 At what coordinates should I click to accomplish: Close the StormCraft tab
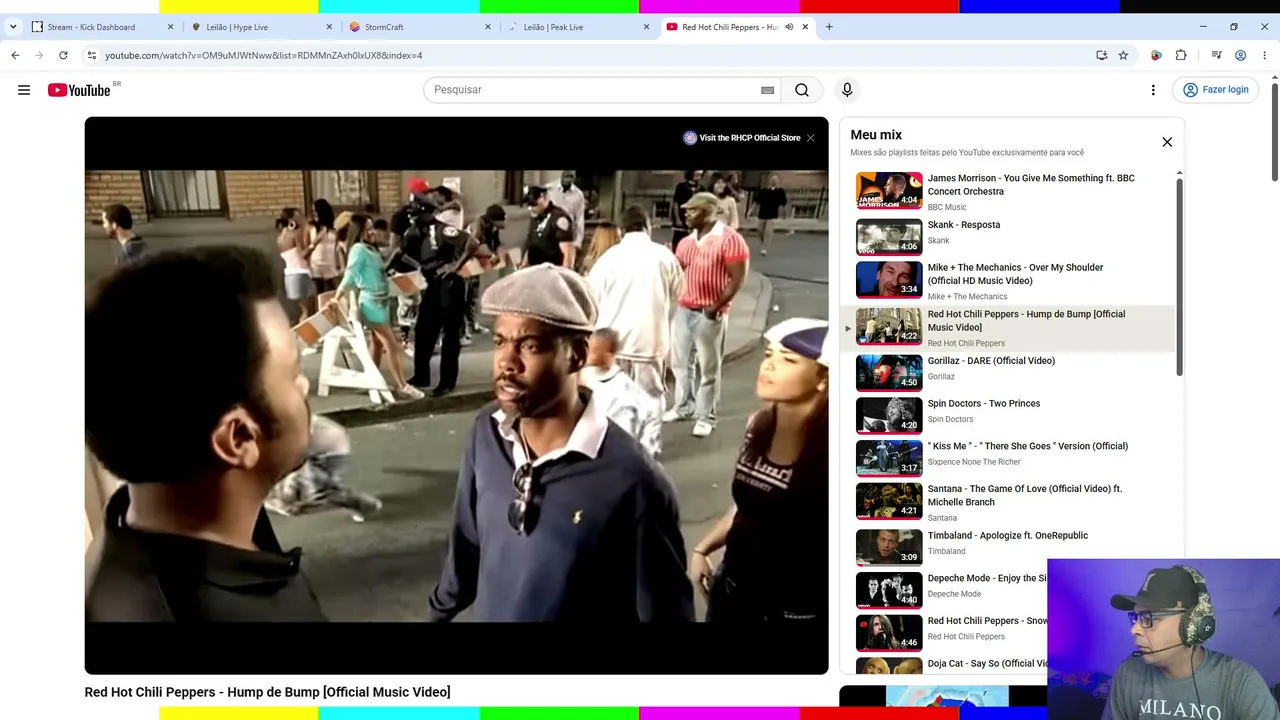coord(488,27)
